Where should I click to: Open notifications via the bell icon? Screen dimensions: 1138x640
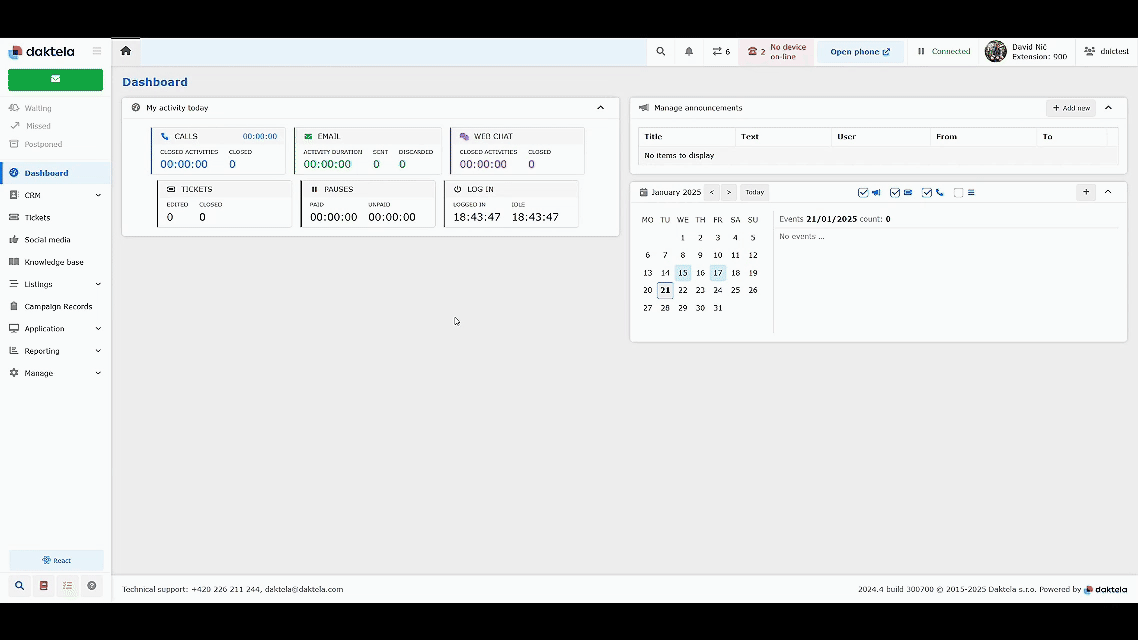pyautogui.click(x=689, y=52)
